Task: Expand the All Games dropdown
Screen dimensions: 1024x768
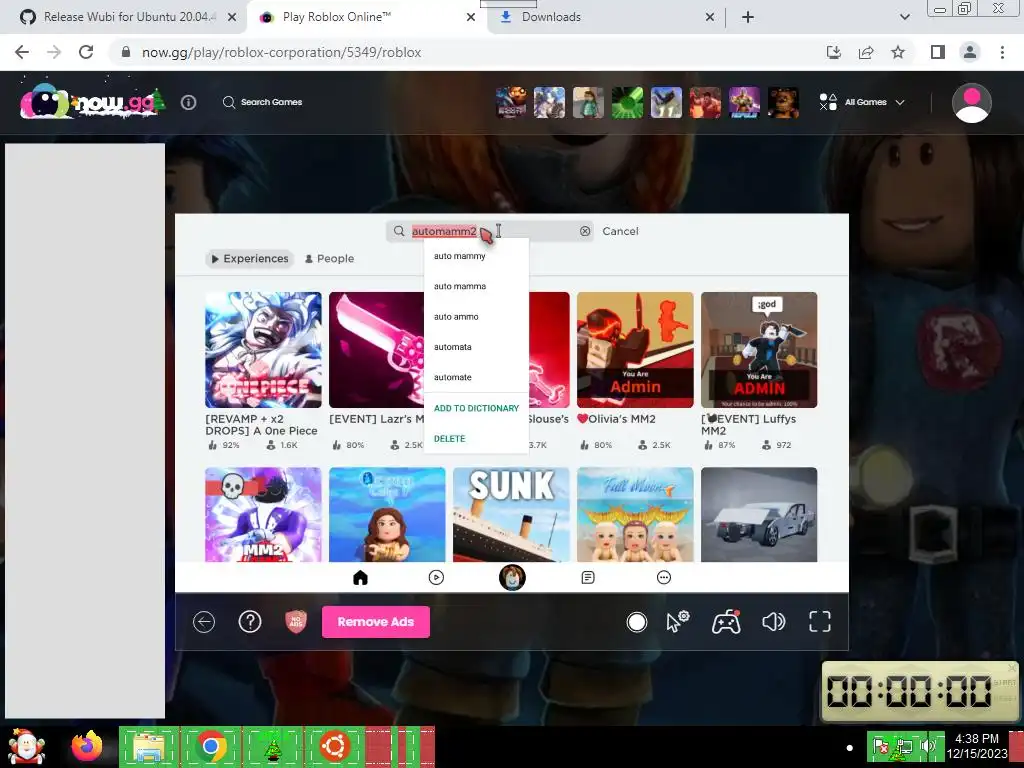Action: point(862,103)
